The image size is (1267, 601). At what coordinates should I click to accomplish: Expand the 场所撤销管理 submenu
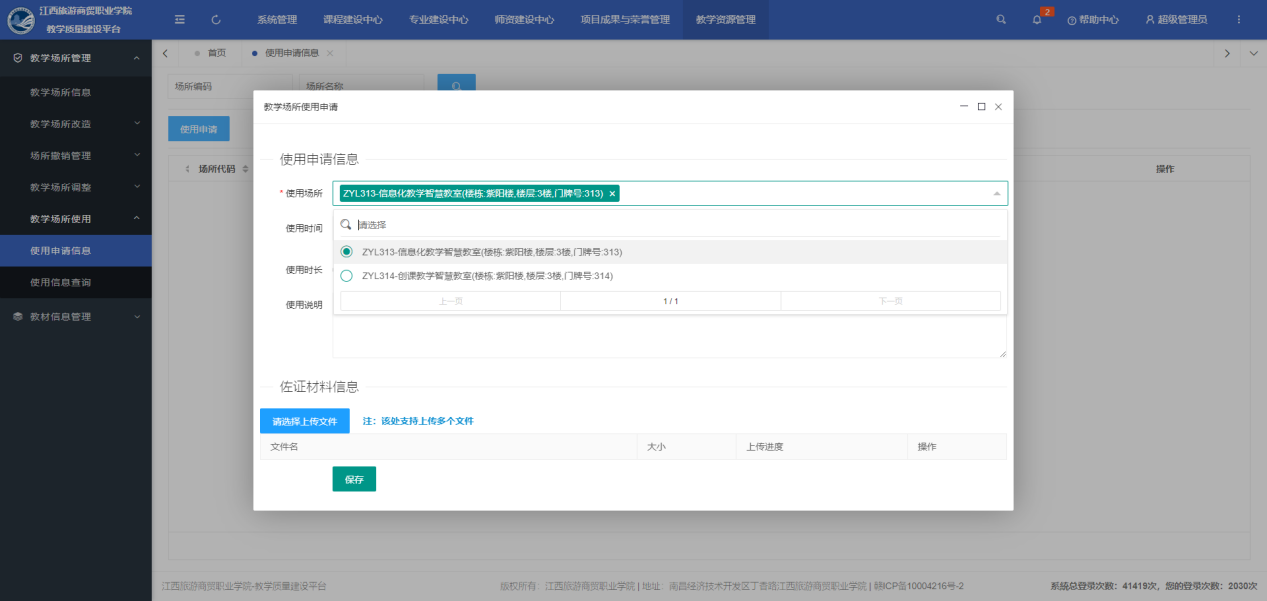(137, 155)
